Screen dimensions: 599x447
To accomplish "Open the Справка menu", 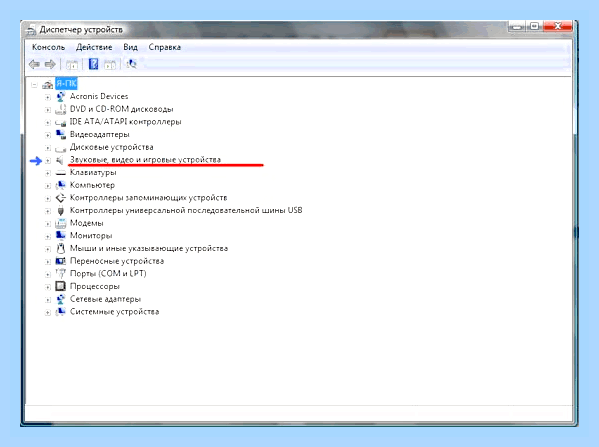I will click(x=165, y=47).
